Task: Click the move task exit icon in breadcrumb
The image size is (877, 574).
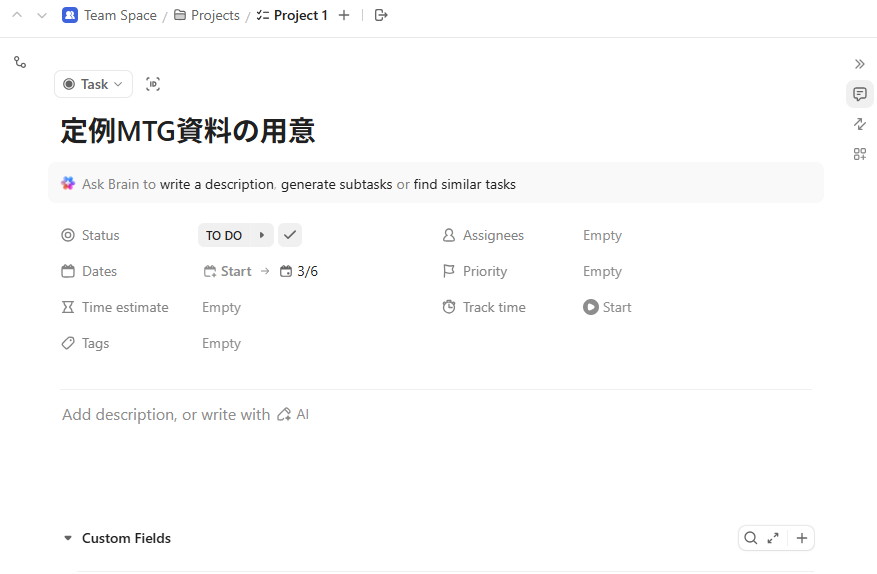Action: (381, 15)
